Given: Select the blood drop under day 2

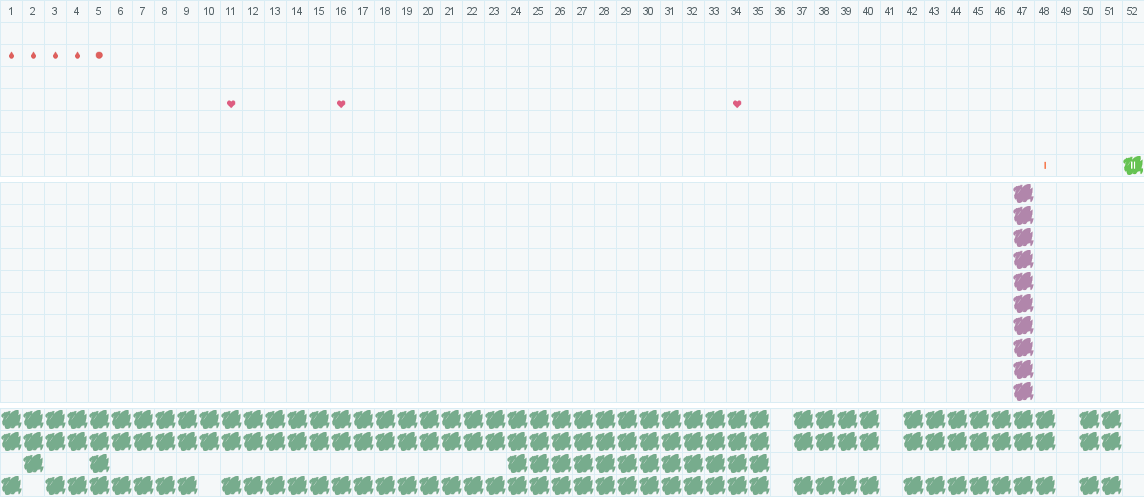Looking at the screenshot, I should (x=33, y=55).
